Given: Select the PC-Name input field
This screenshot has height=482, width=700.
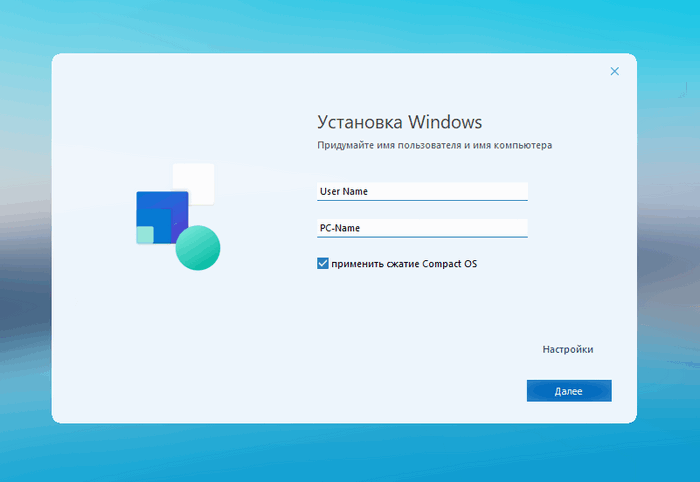Looking at the screenshot, I should (x=422, y=228).
